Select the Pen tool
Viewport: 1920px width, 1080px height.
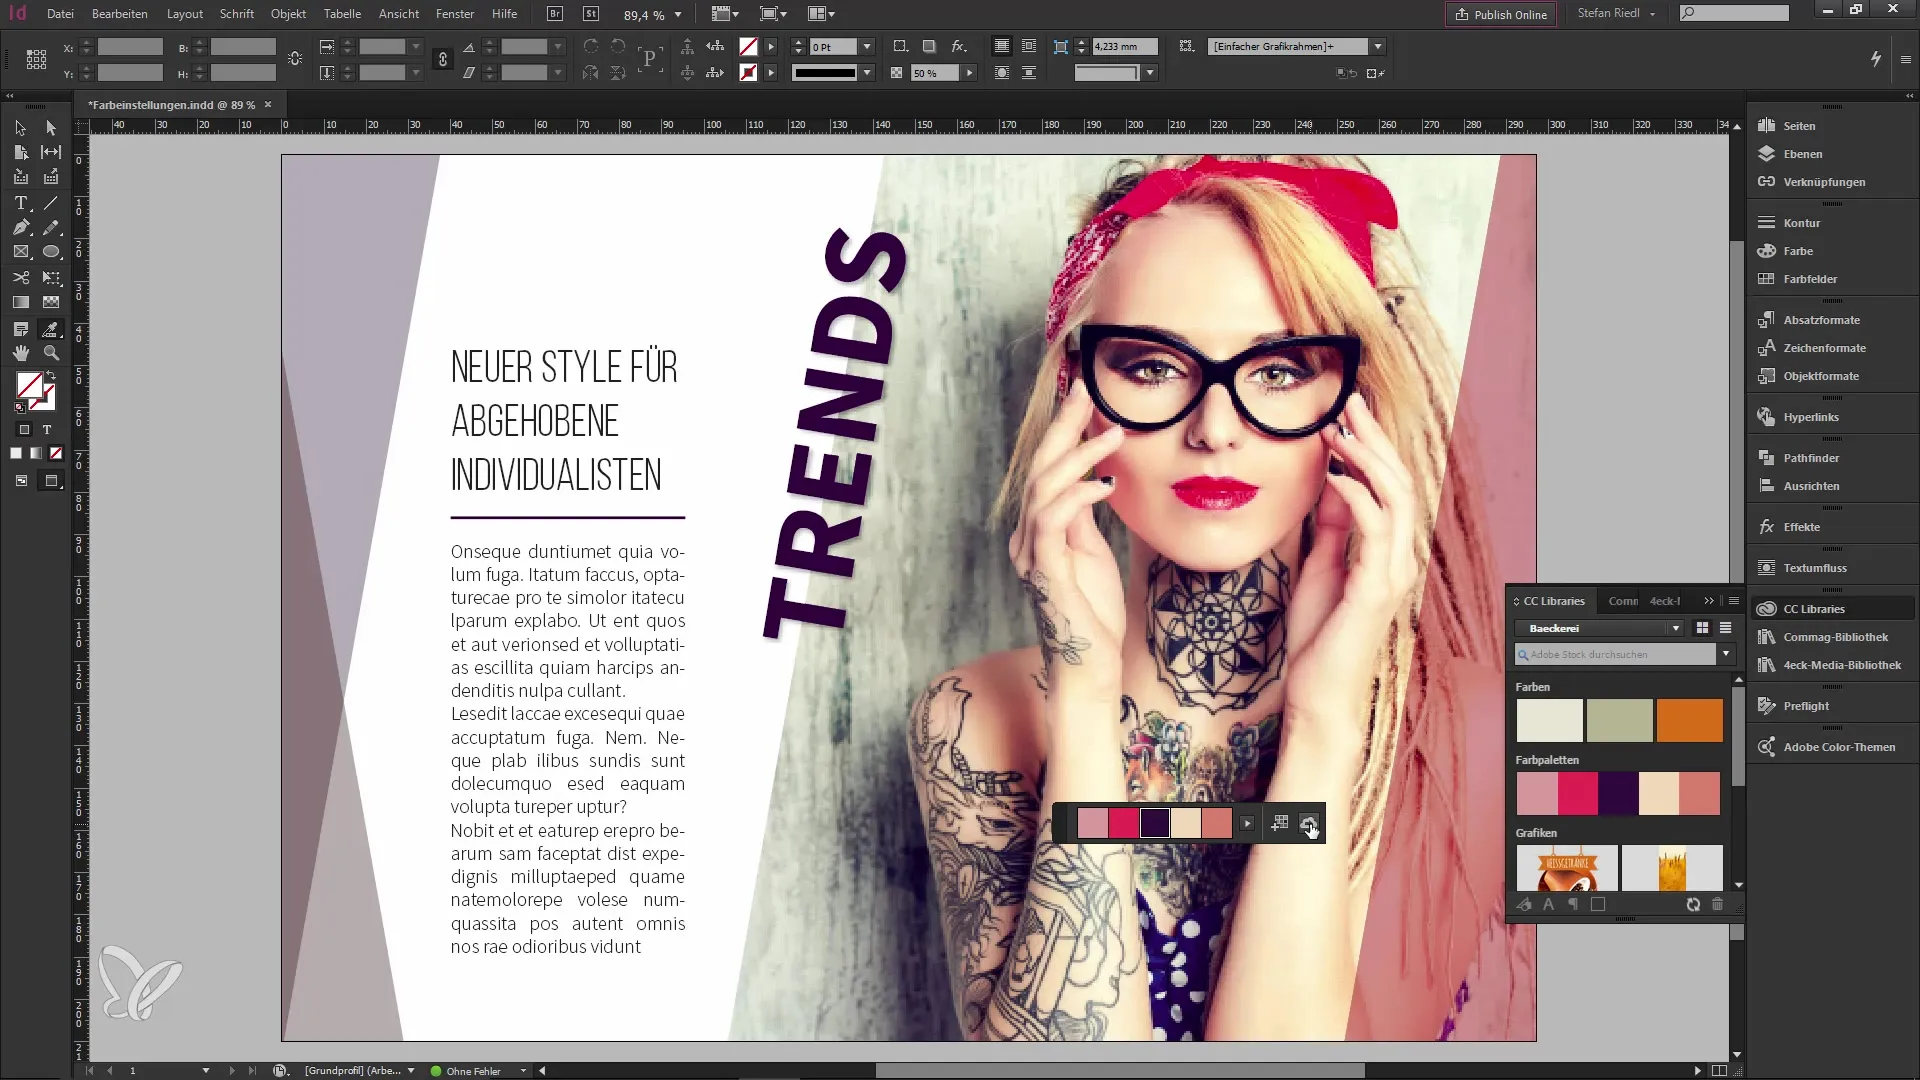pyautogui.click(x=20, y=227)
